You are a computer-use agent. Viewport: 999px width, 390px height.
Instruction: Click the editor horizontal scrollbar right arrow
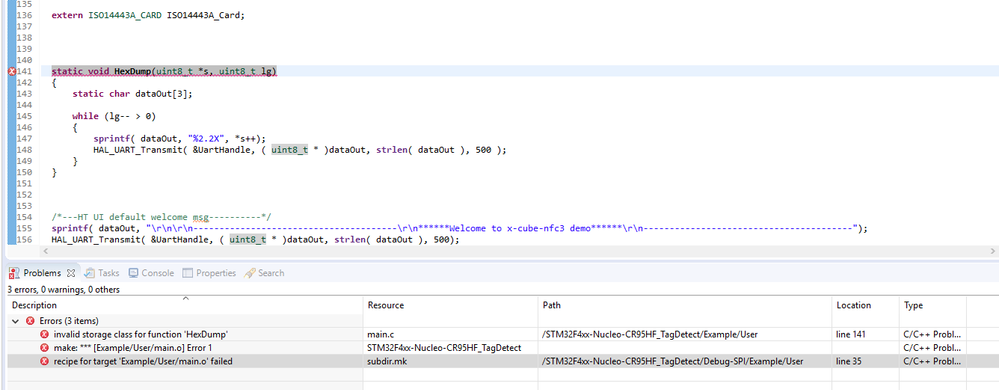coord(993,252)
